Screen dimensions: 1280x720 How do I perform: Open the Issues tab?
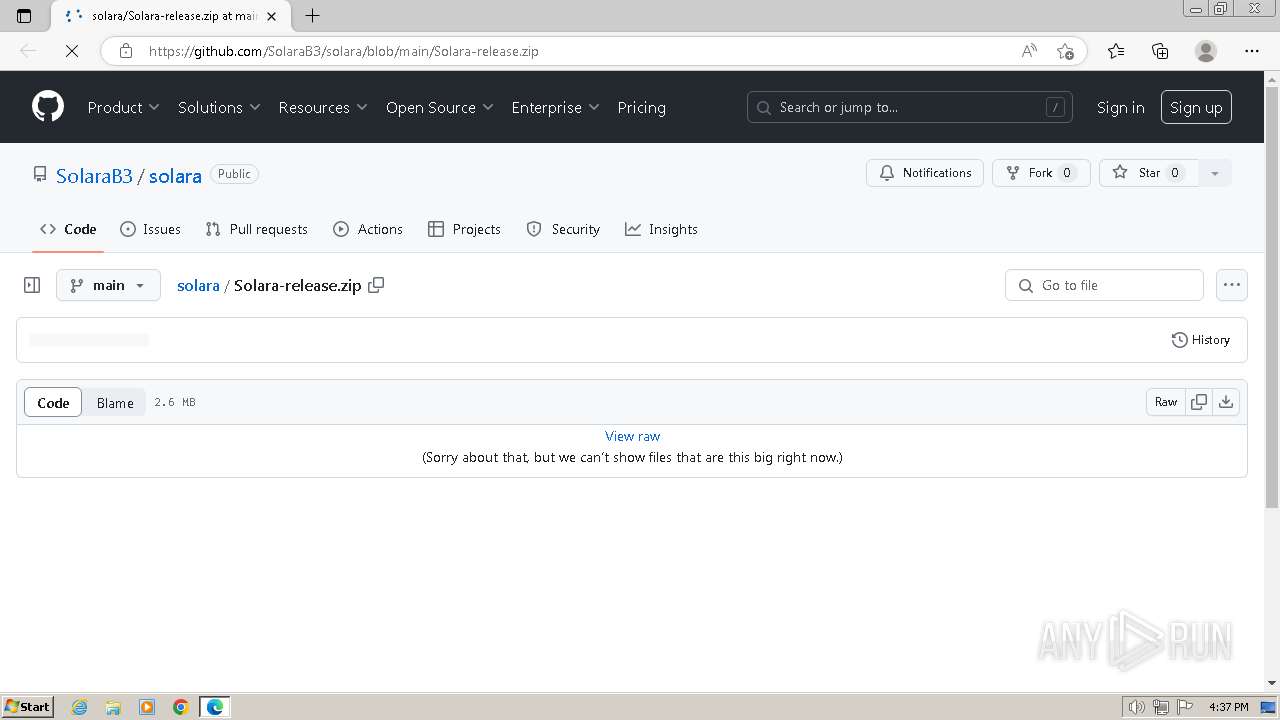pos(150,229)
